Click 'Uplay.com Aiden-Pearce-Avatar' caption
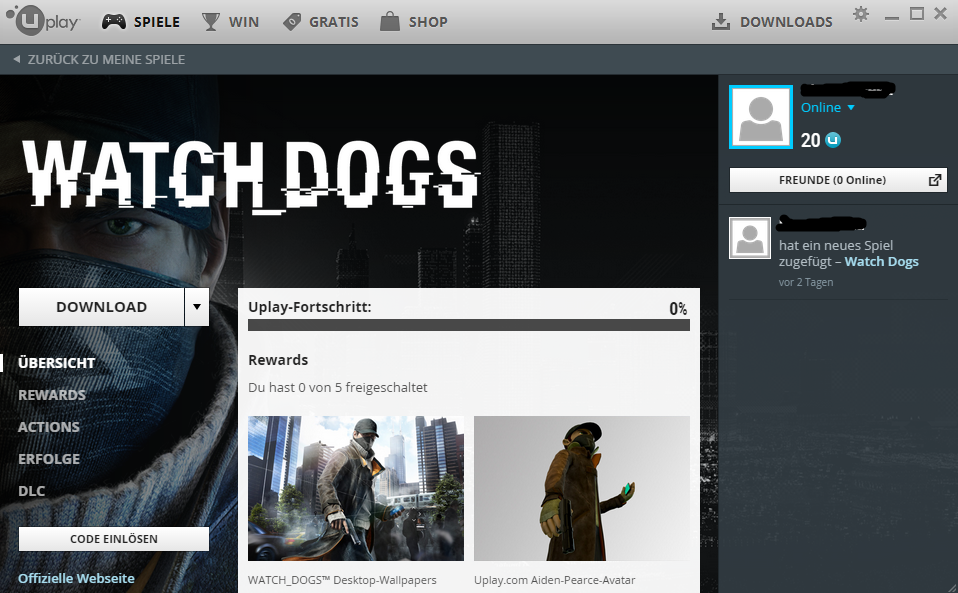Screen dimensions: 958x593 [x=555, y=580]
